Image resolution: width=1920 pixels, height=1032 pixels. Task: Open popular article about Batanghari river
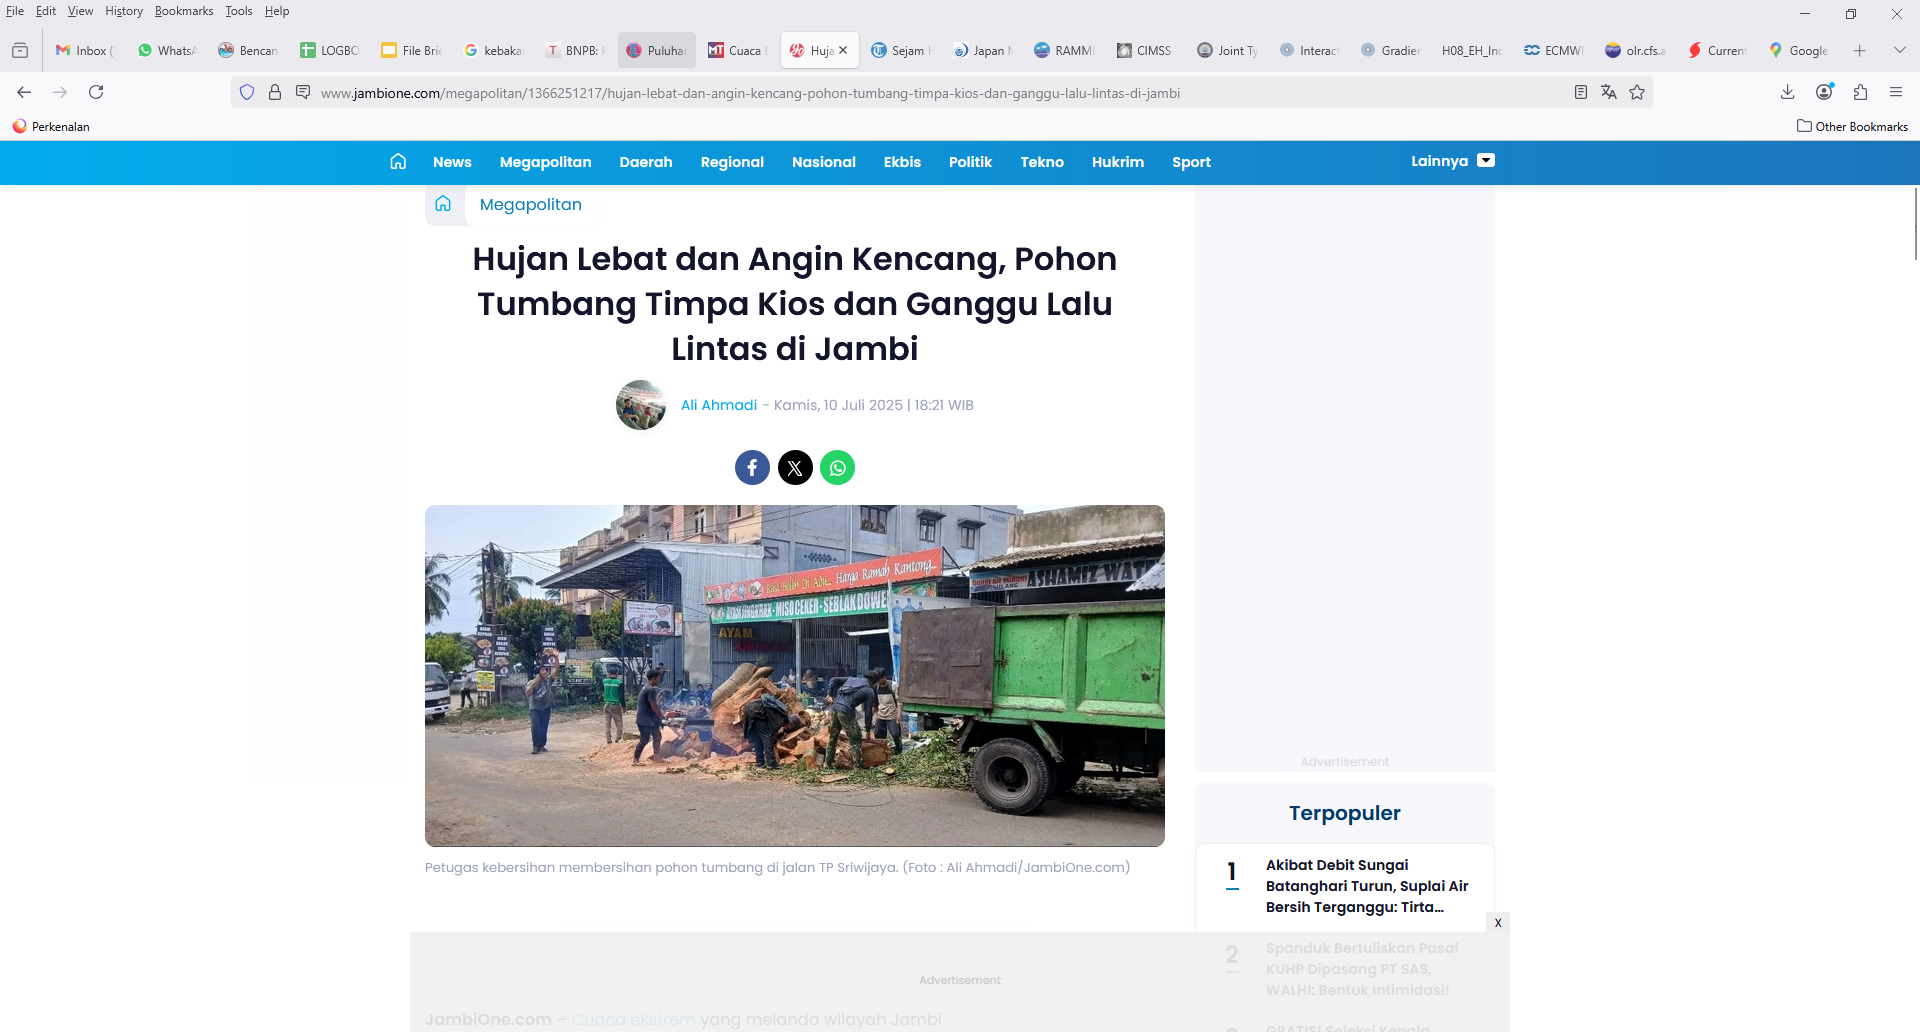[1367, 886]
